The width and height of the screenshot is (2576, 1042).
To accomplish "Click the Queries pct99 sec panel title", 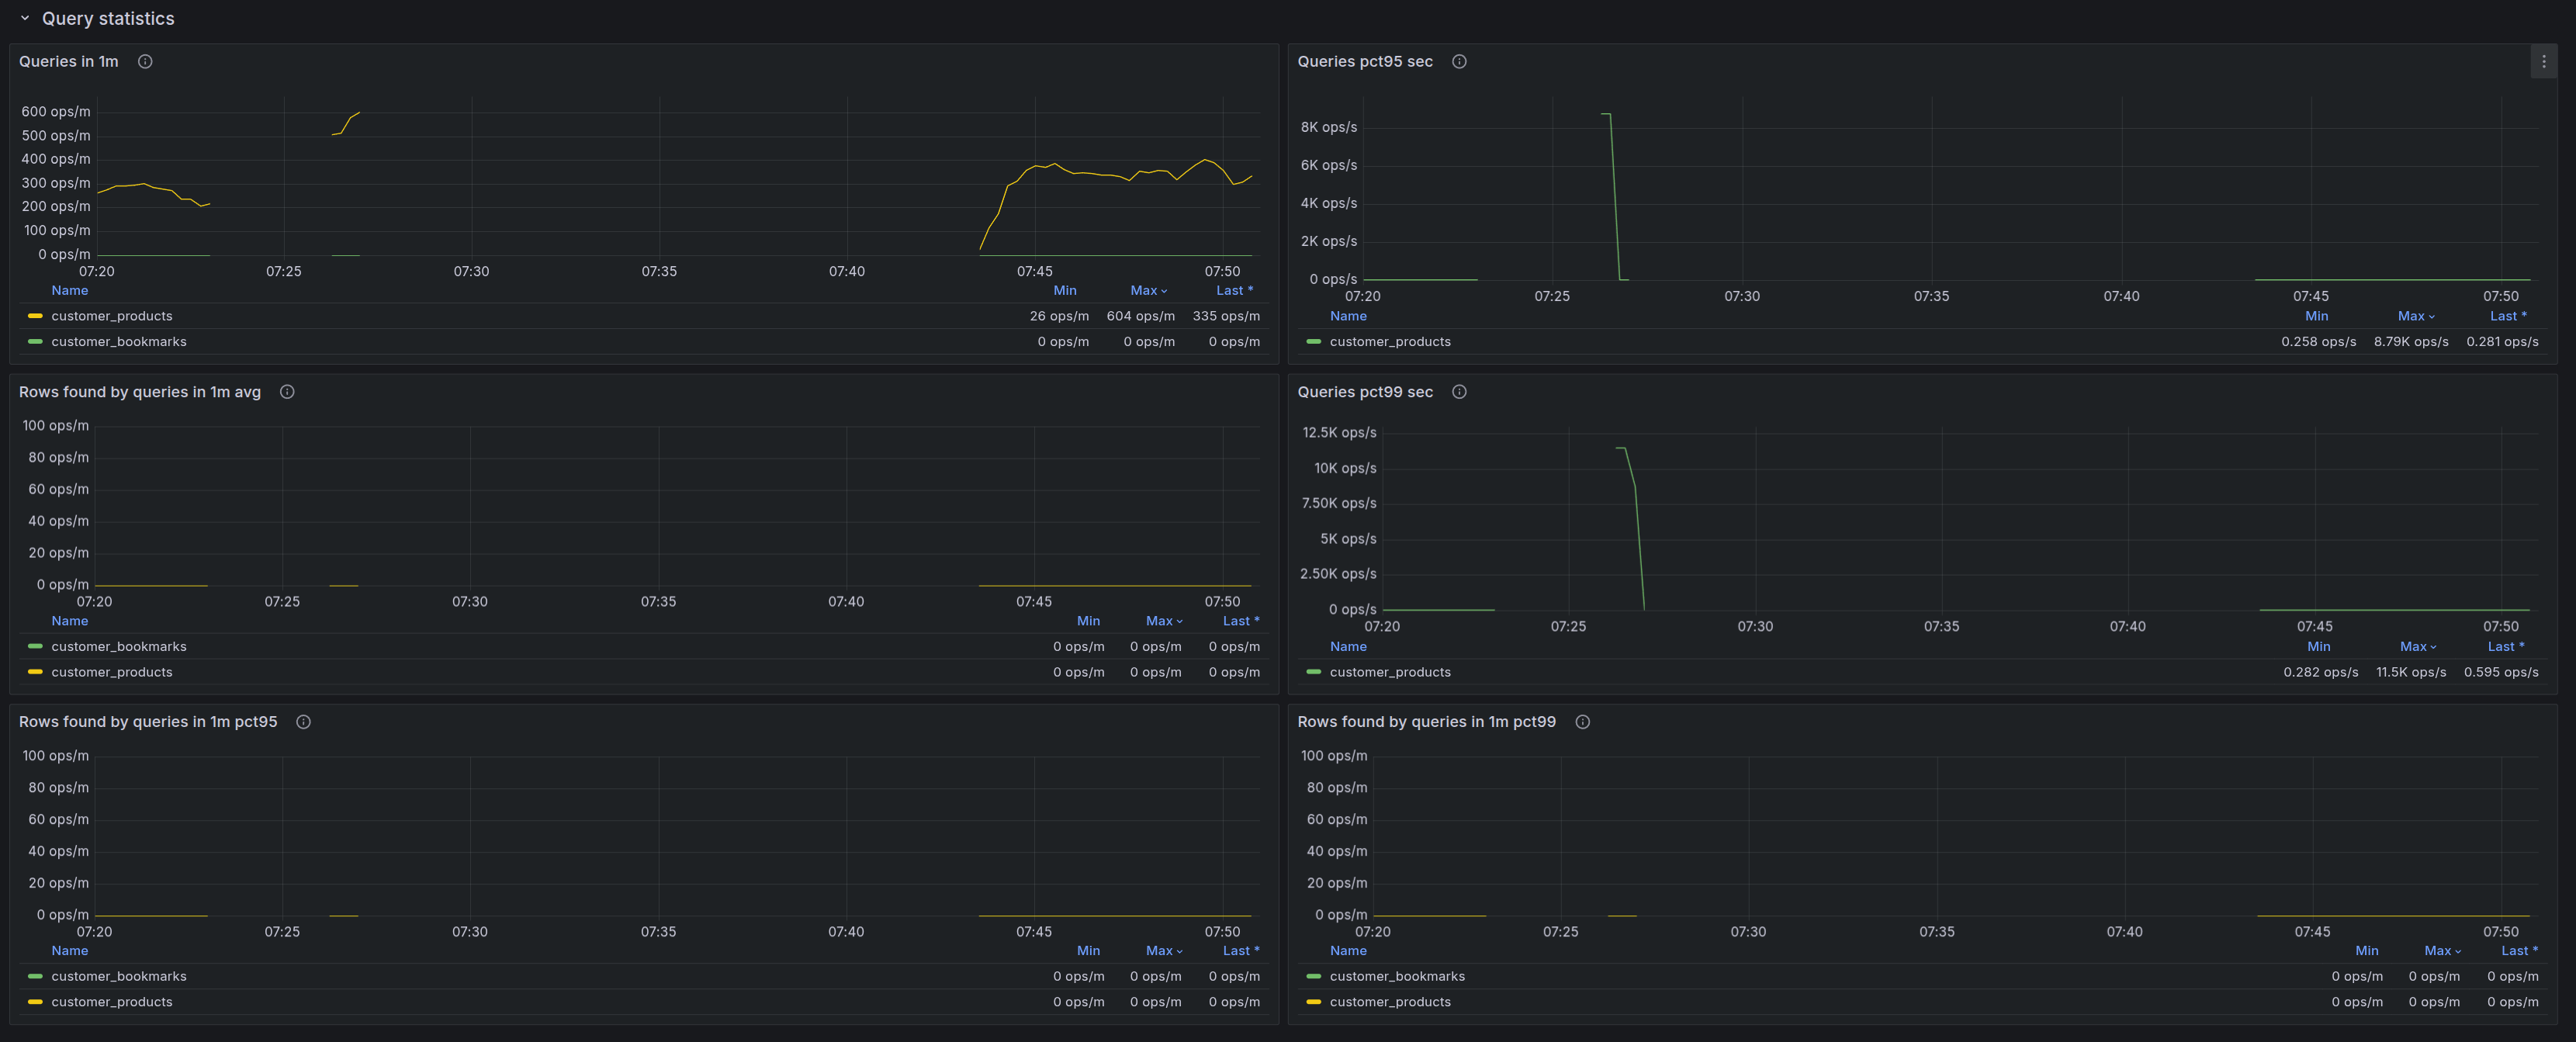I will [x=1364, y=392].
